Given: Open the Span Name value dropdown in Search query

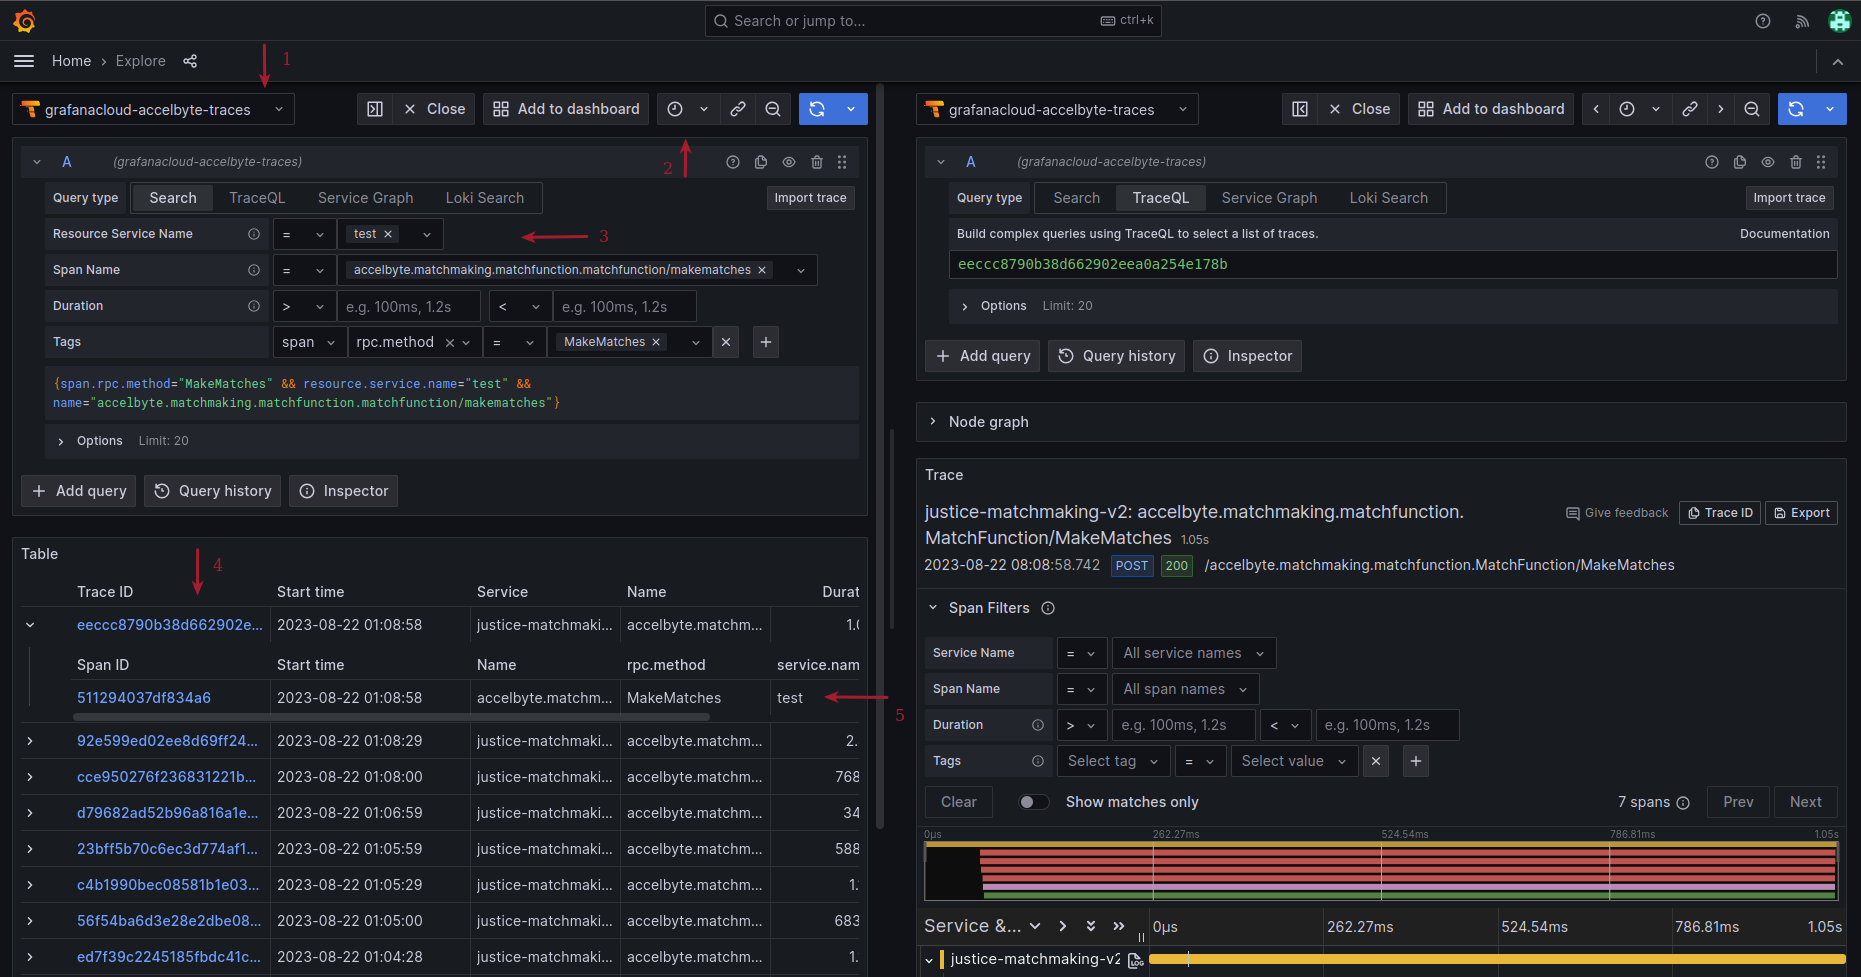Looking at the screenshot, I should [x=801, y=270].
